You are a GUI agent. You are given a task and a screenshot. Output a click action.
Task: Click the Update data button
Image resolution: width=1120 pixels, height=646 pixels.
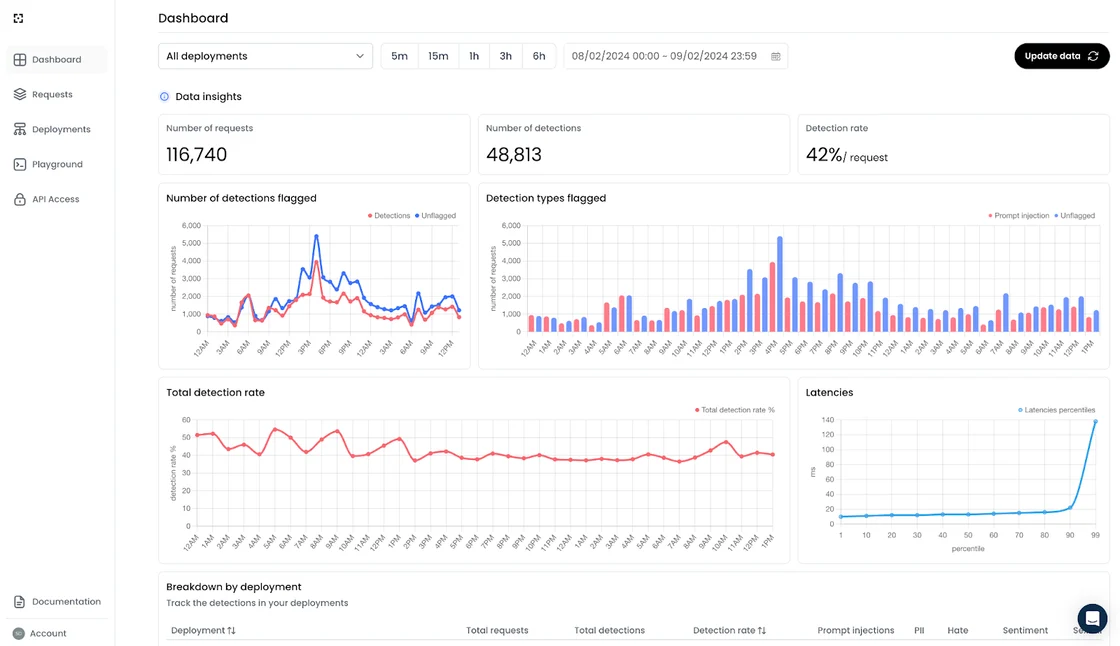(x=1061, y=56)
